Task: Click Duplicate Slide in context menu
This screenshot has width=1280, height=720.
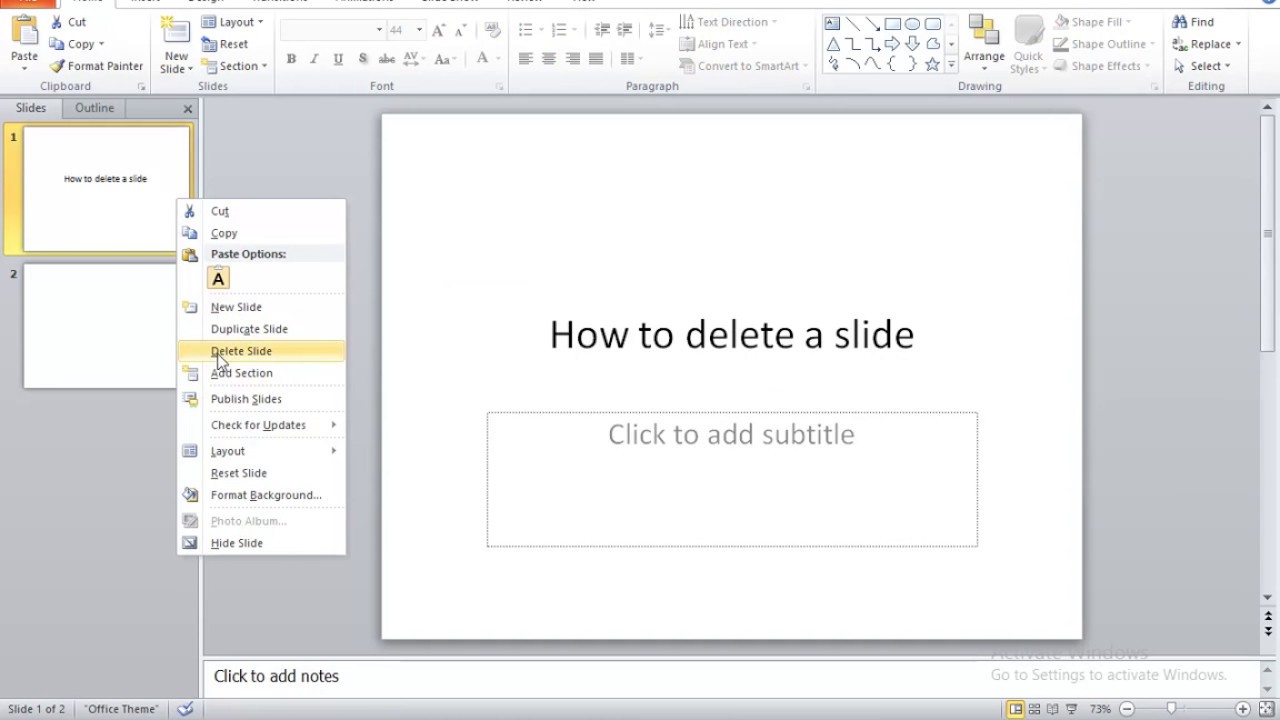Action: [249, 329]
